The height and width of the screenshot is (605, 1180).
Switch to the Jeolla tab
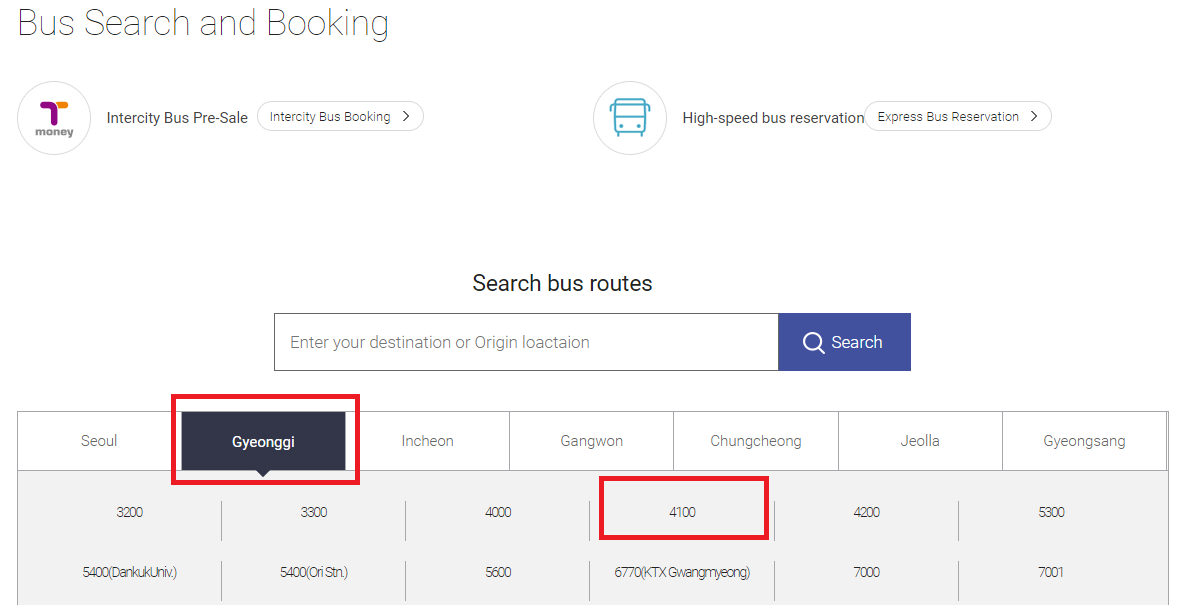pos(920,441)
